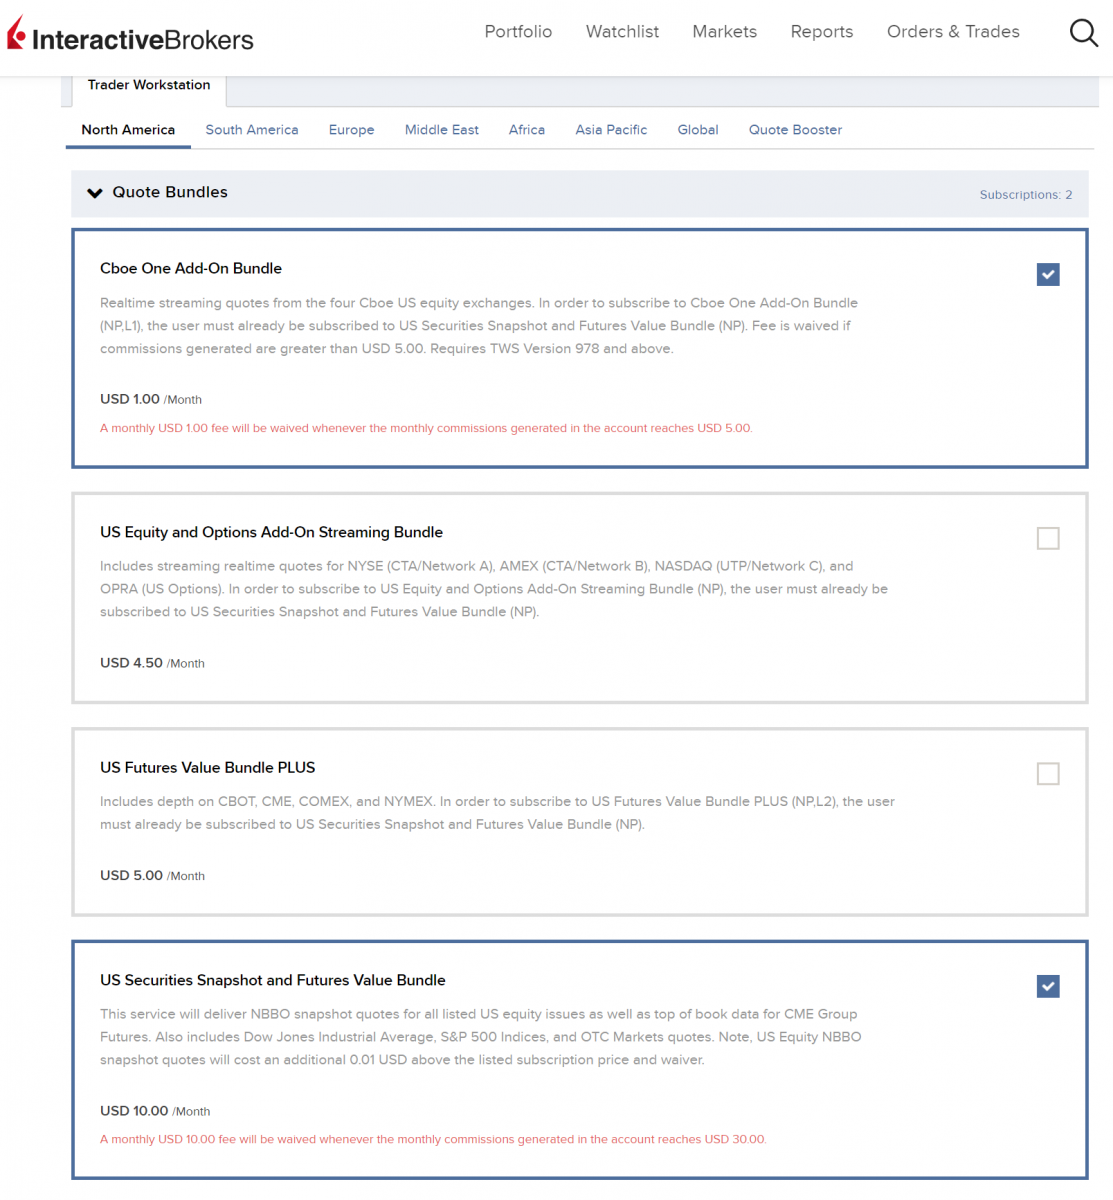This screenshot has height=1200, width=1113.
Task: Click the US Securities Snapshot and Futures Value Bundle title
Action: pos(273,980)
